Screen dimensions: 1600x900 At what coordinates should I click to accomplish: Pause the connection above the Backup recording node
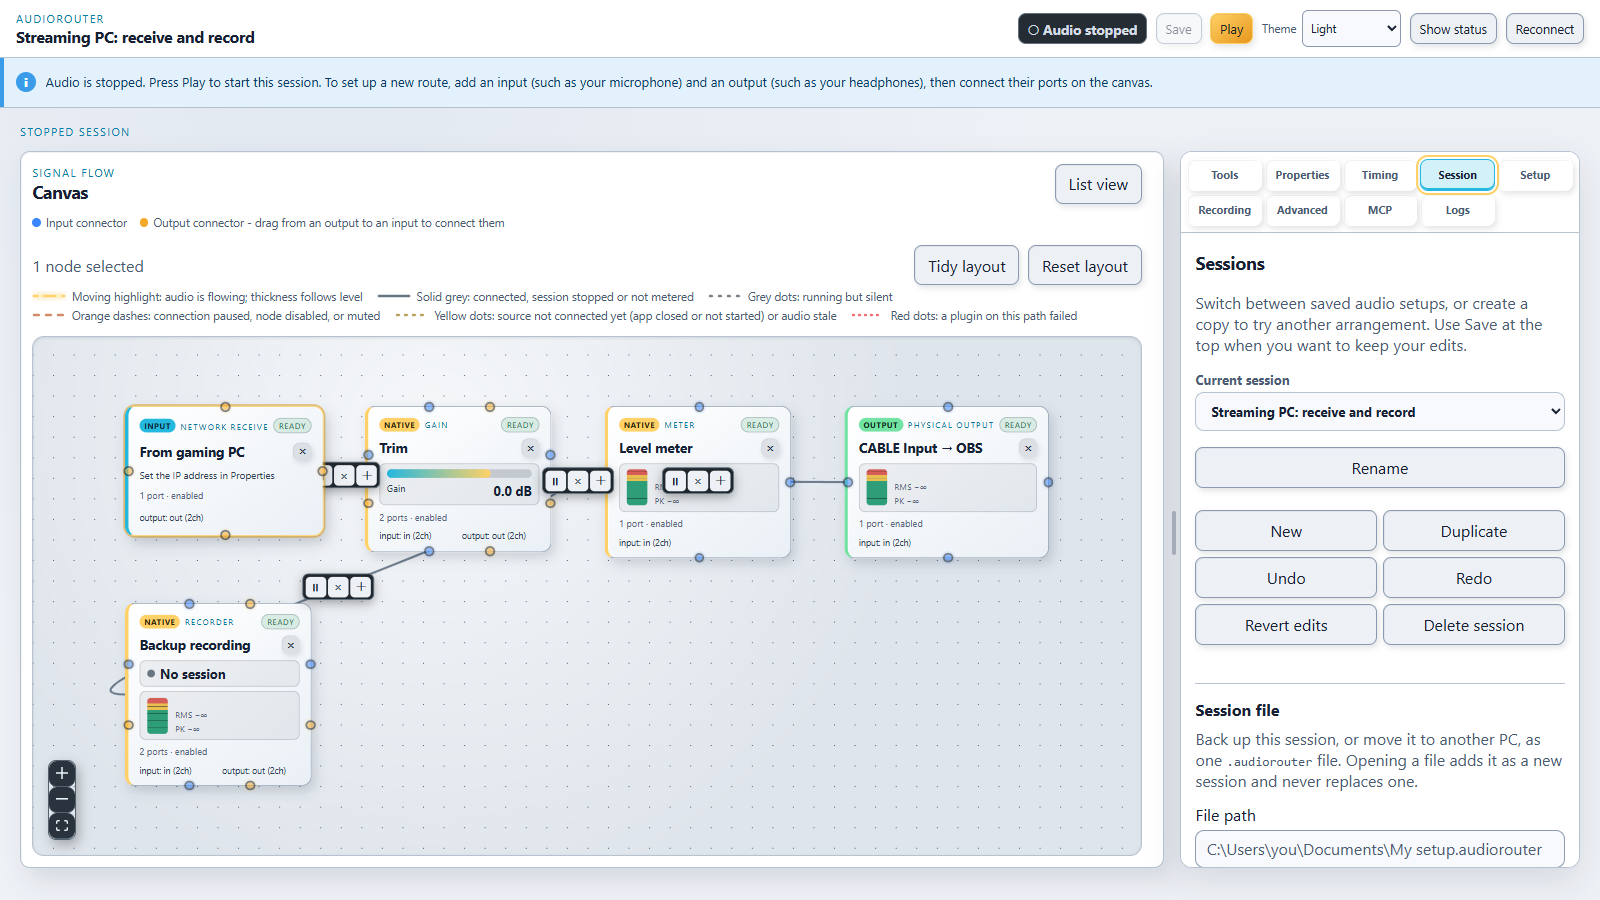coord(315,587)
